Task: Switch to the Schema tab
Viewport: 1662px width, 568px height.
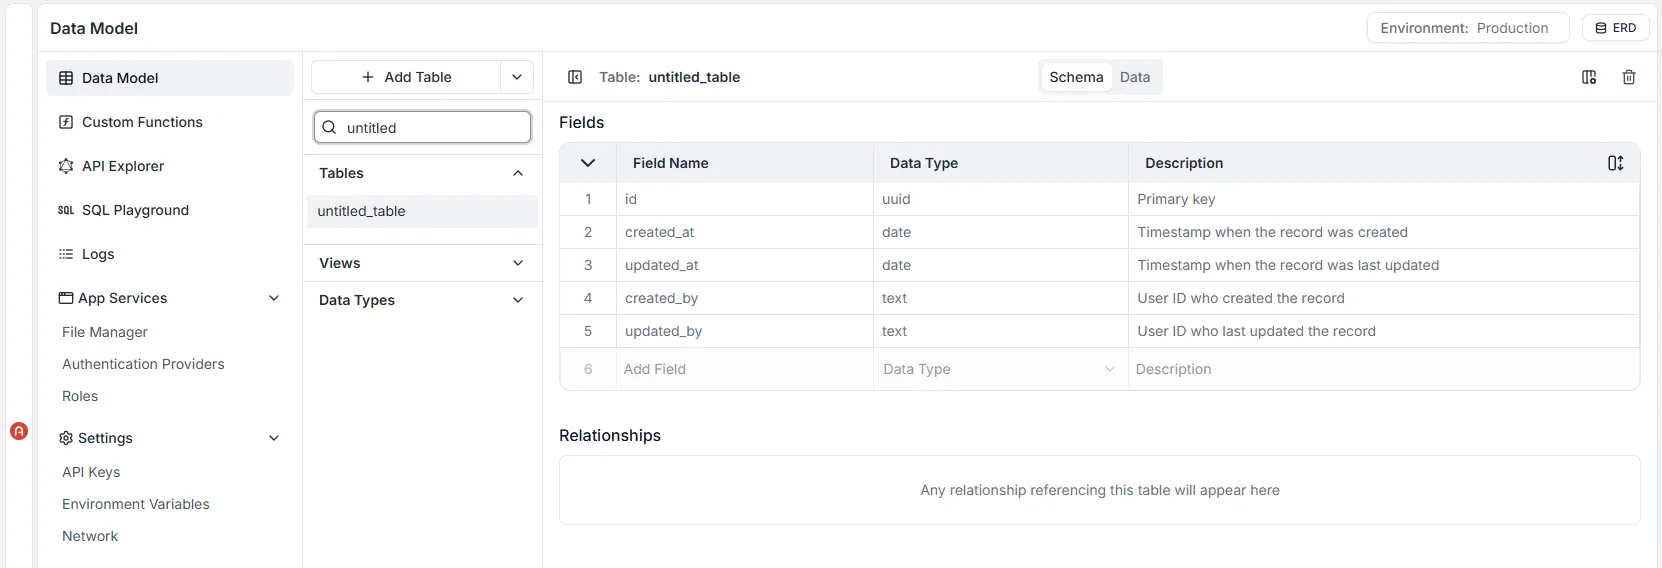Action: click(x=1076, y=77)
